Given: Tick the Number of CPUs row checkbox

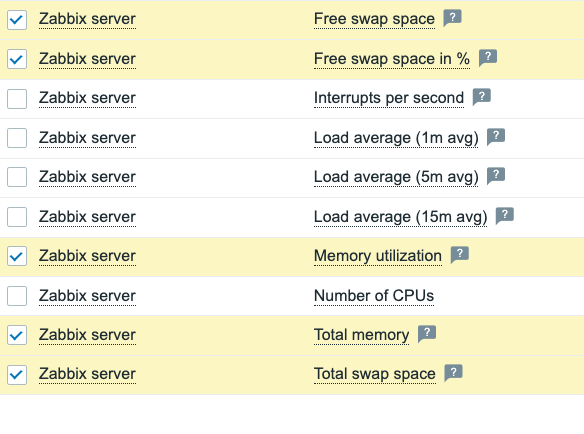Looking at the screenshot, I should (x=17, y=296).
